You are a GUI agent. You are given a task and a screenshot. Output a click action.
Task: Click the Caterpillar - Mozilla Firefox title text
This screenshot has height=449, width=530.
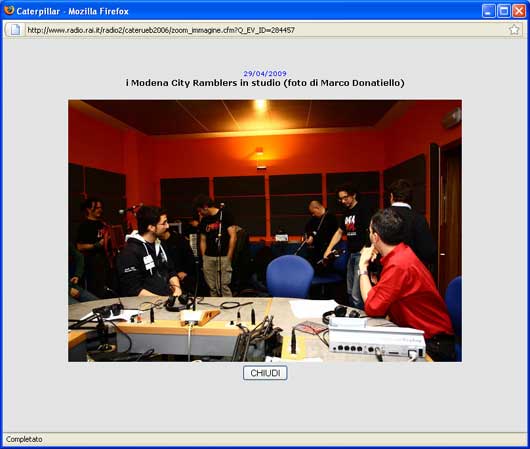tap(72, 11)
